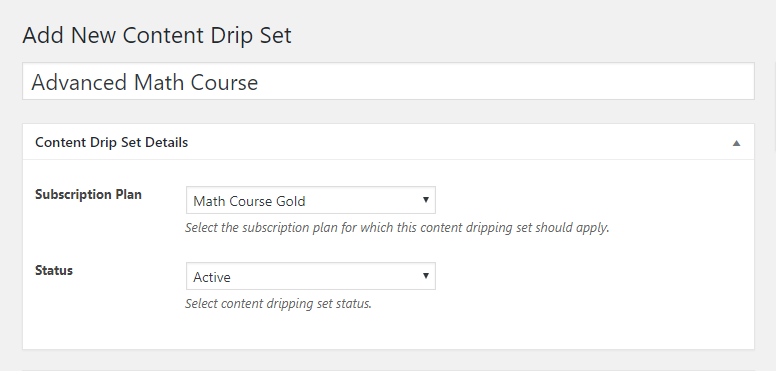This screenshot has height=371, width=776.
Task: Click the Advanced Math Course title field
Action: pos(388,81)
